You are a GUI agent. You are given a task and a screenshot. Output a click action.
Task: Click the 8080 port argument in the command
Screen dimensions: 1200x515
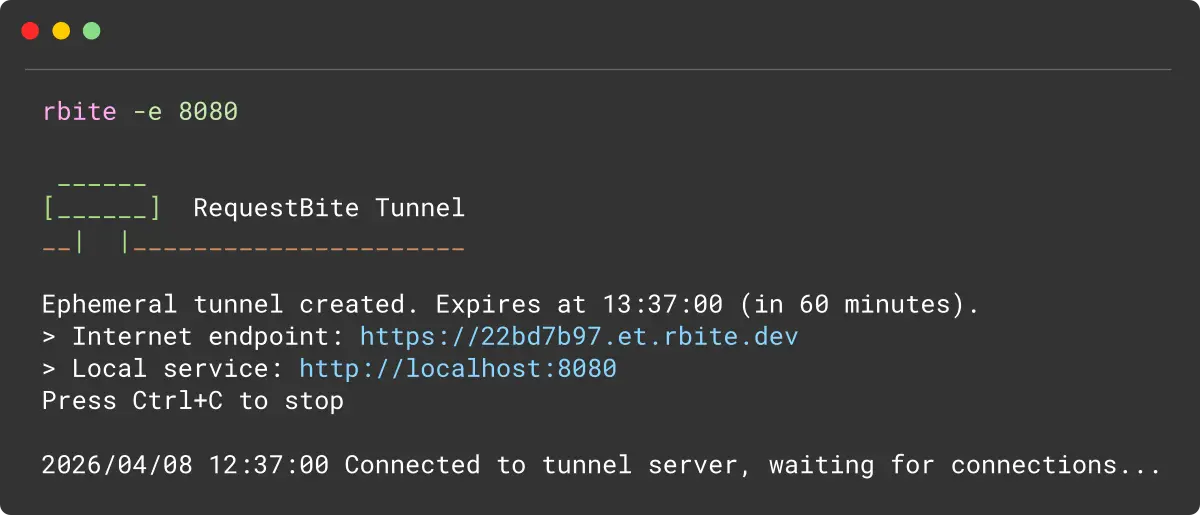(208, 111)
